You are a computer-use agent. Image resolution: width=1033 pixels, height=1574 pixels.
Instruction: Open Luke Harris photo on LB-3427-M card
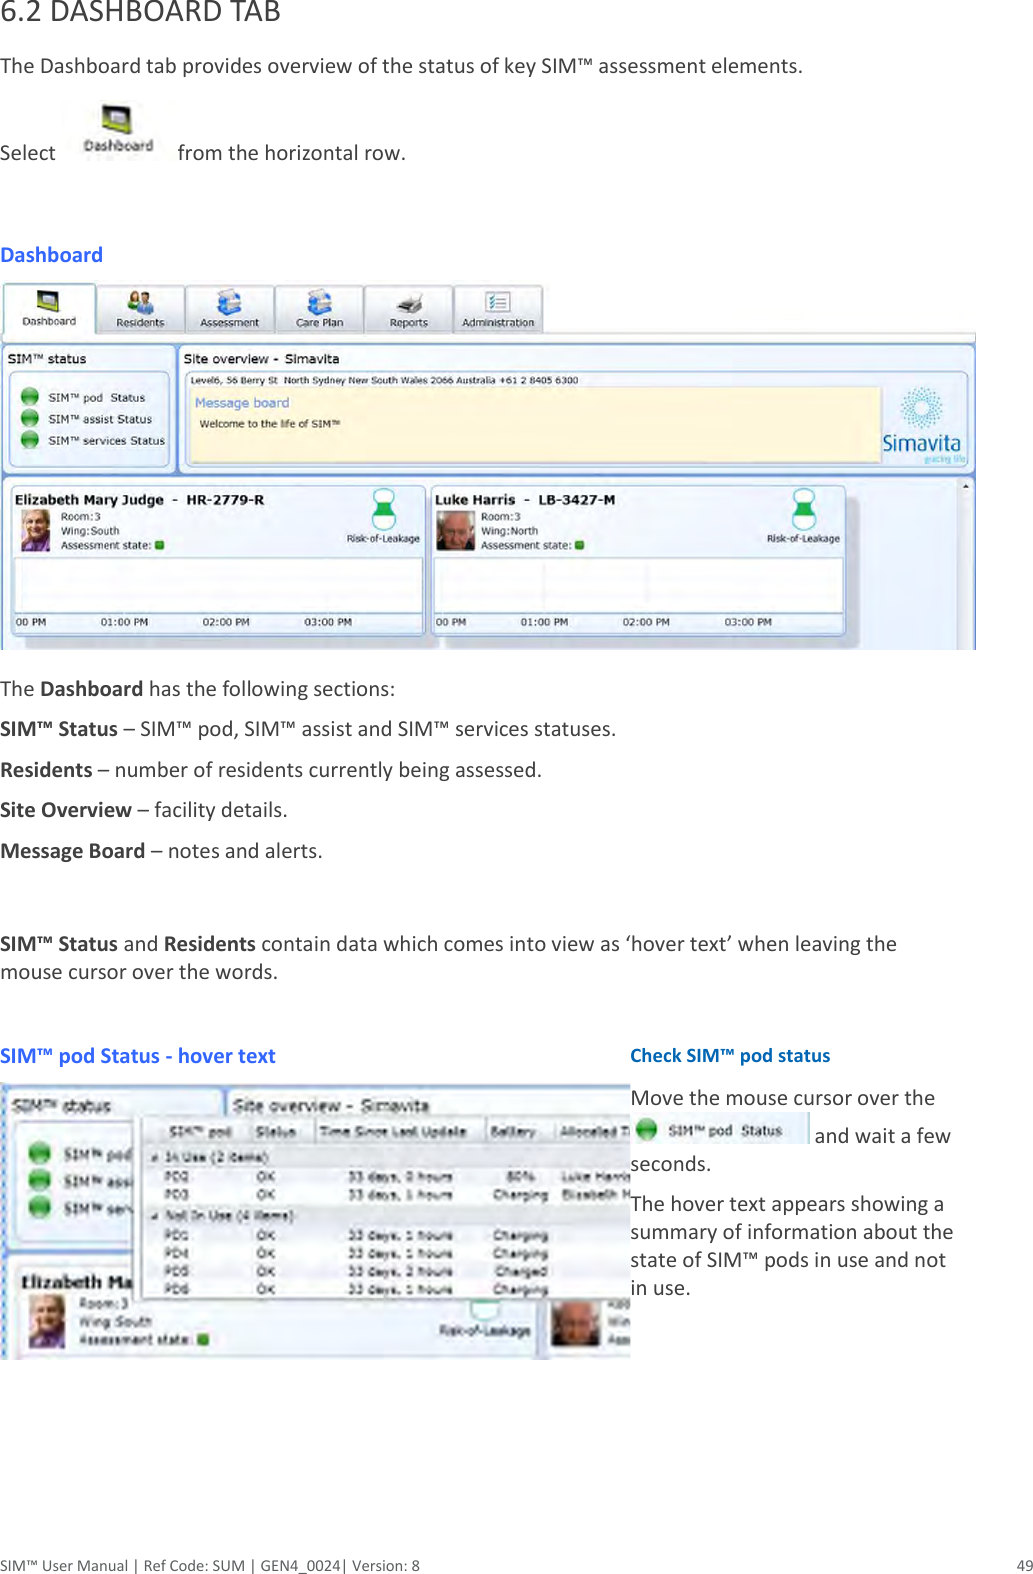[456, 531]
